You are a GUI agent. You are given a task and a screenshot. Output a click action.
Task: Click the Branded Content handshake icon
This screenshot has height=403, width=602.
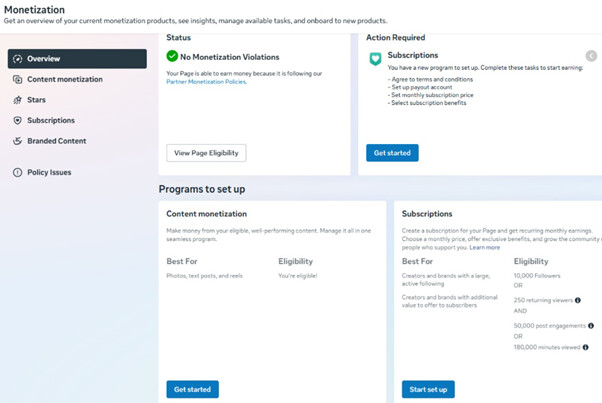17,141
